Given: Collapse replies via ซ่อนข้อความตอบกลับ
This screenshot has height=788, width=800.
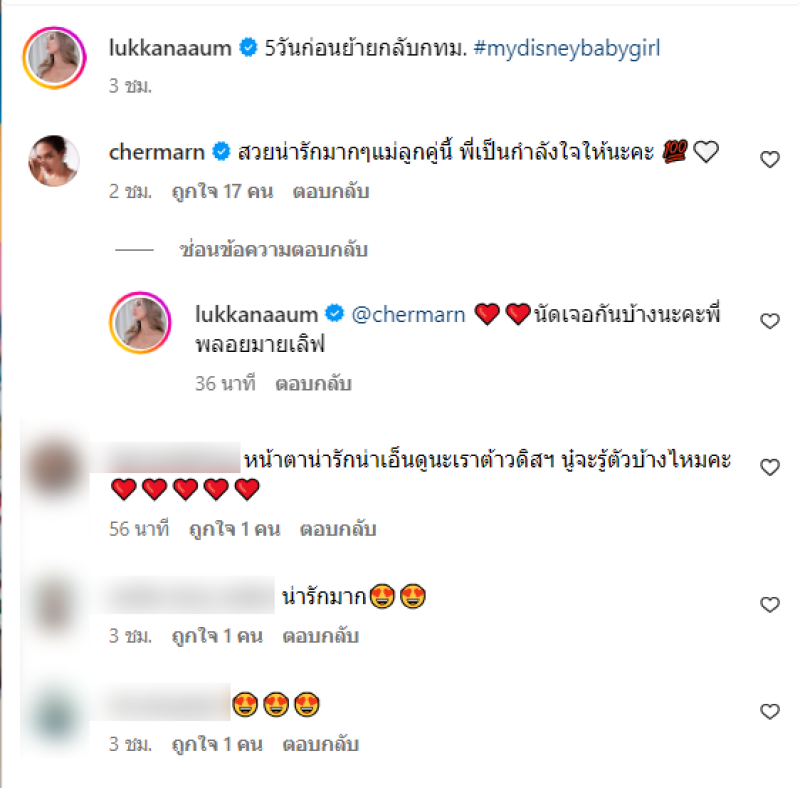Looking at the screenshot, I should pyautogui.click(x=273, y=250).
